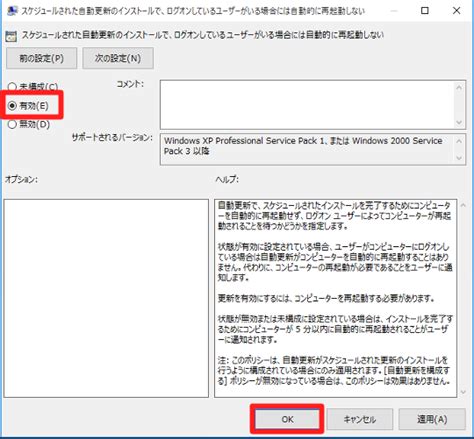Maximize the policy settings window

click(425, 11)
